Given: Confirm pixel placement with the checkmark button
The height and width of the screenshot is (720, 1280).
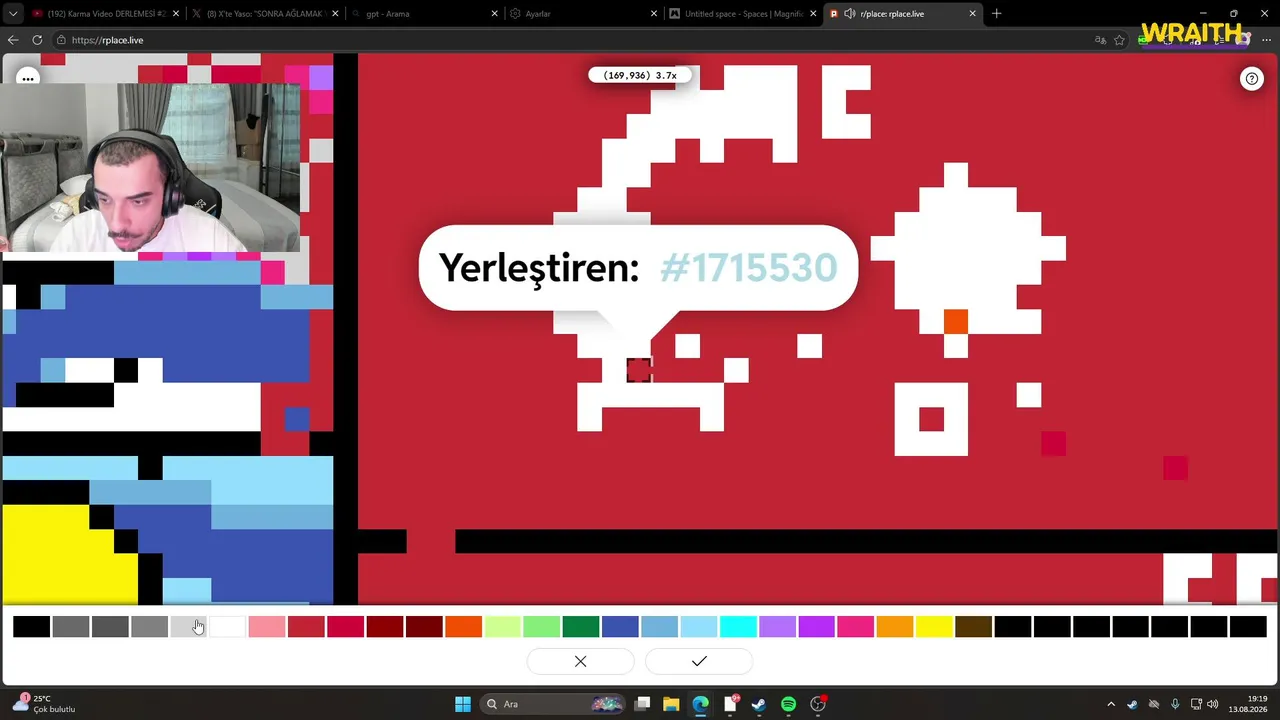Looking at the screenshot, I should [x=699, y=661].
